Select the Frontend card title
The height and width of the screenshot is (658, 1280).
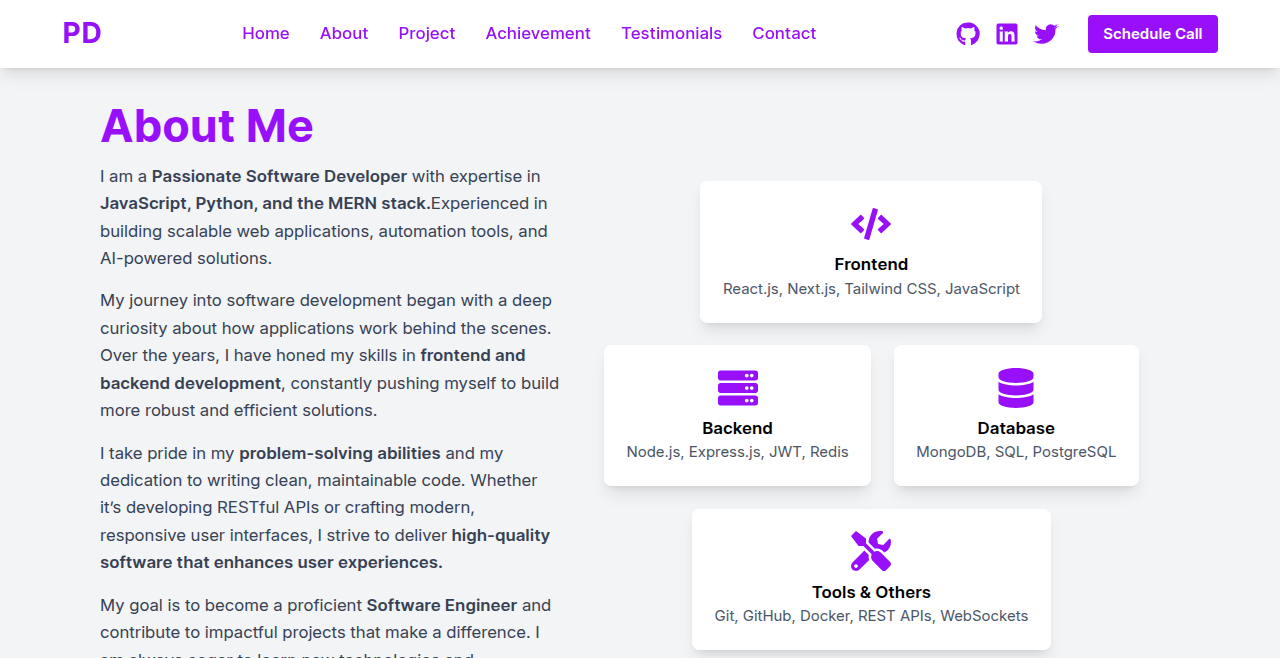(871, 264)
